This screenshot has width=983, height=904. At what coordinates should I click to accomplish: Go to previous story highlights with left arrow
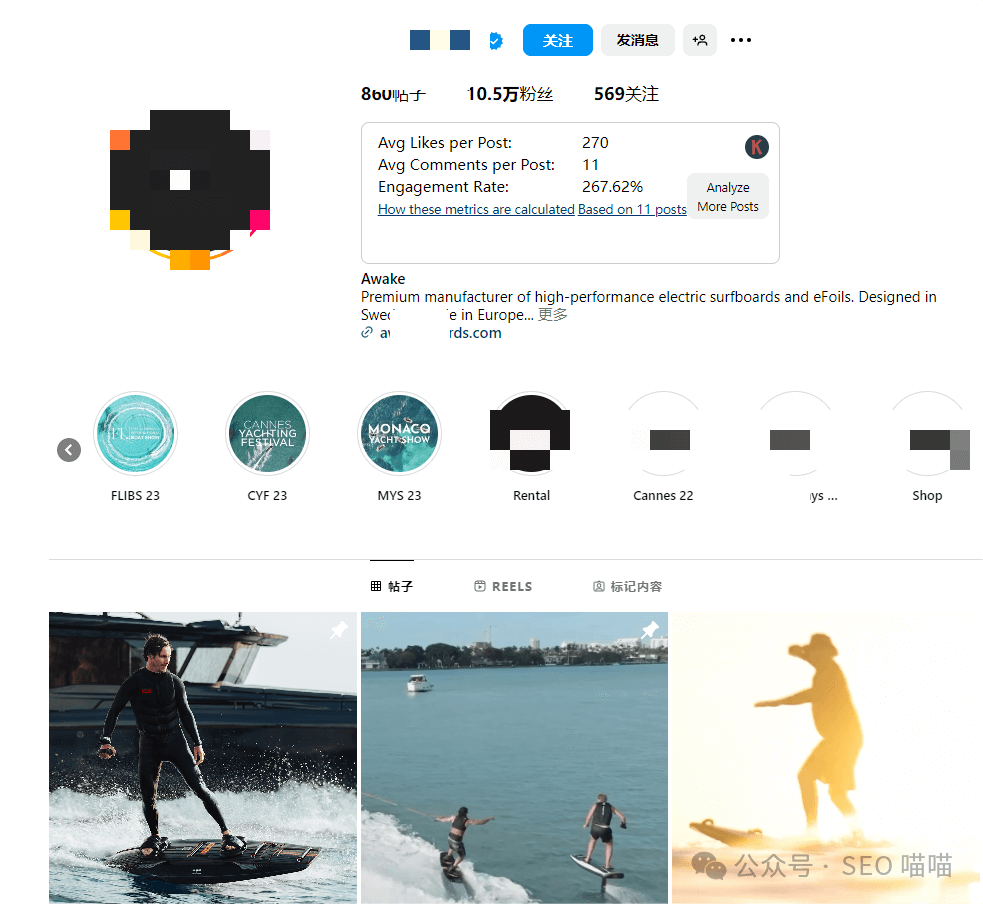(69, 449)
